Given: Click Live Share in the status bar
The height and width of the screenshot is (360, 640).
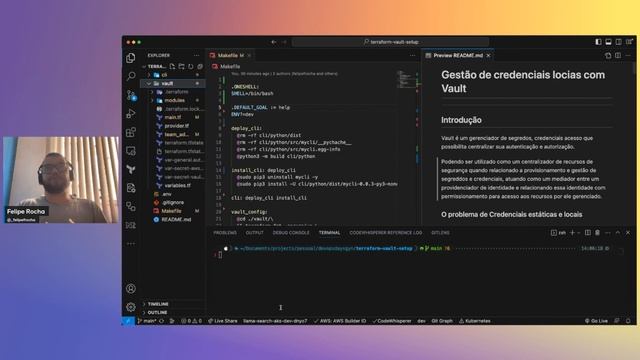Looking at the screenshot, I should click(222, 321).
